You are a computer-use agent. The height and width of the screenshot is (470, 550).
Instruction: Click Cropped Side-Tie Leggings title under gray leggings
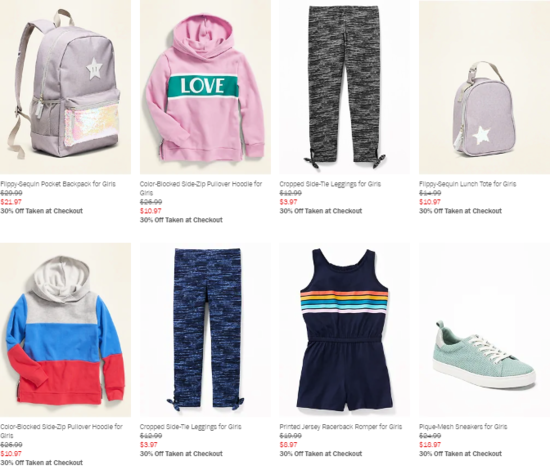point(330,184)
